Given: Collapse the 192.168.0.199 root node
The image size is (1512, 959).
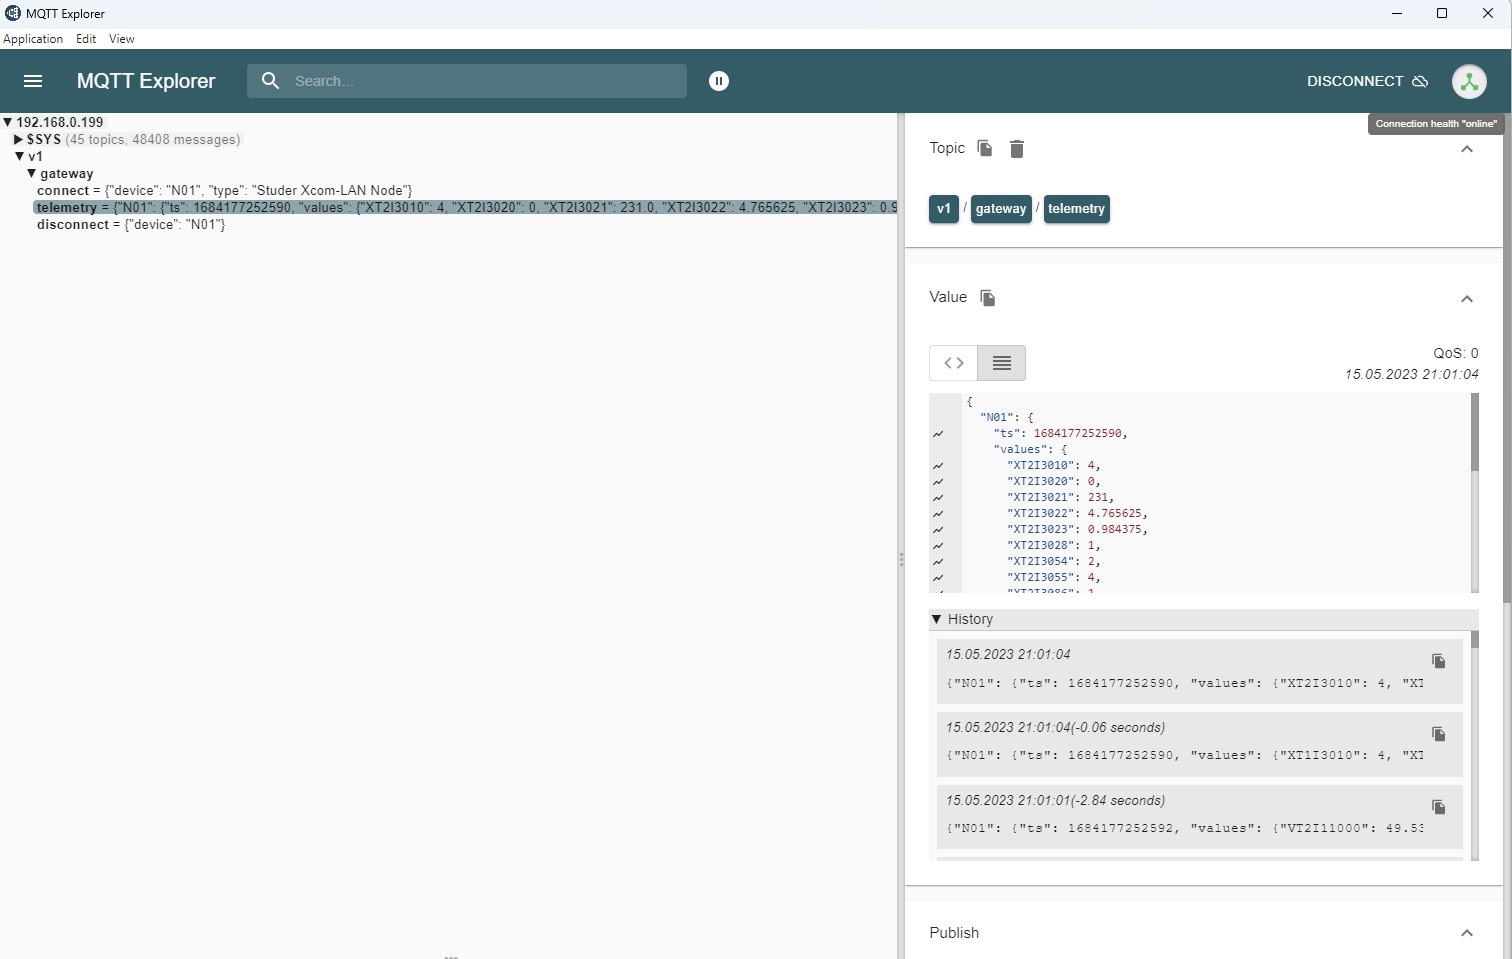Looking at the screenshot, I should [x=8, y=122].
